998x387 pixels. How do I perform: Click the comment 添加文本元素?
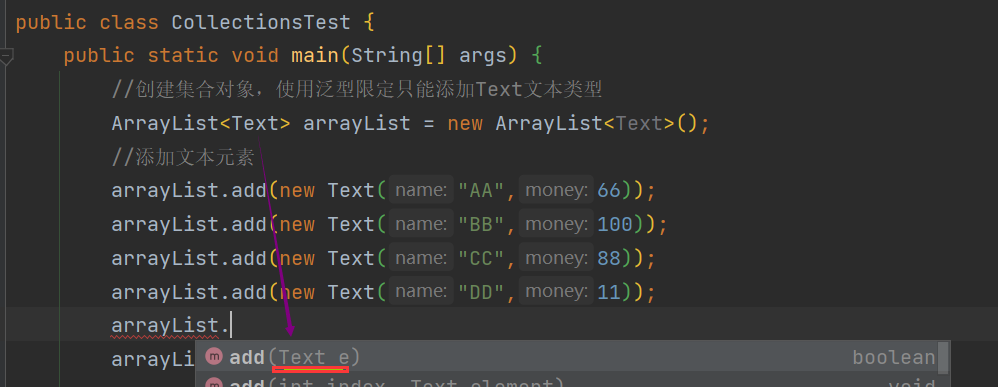(x=183, y=157)
